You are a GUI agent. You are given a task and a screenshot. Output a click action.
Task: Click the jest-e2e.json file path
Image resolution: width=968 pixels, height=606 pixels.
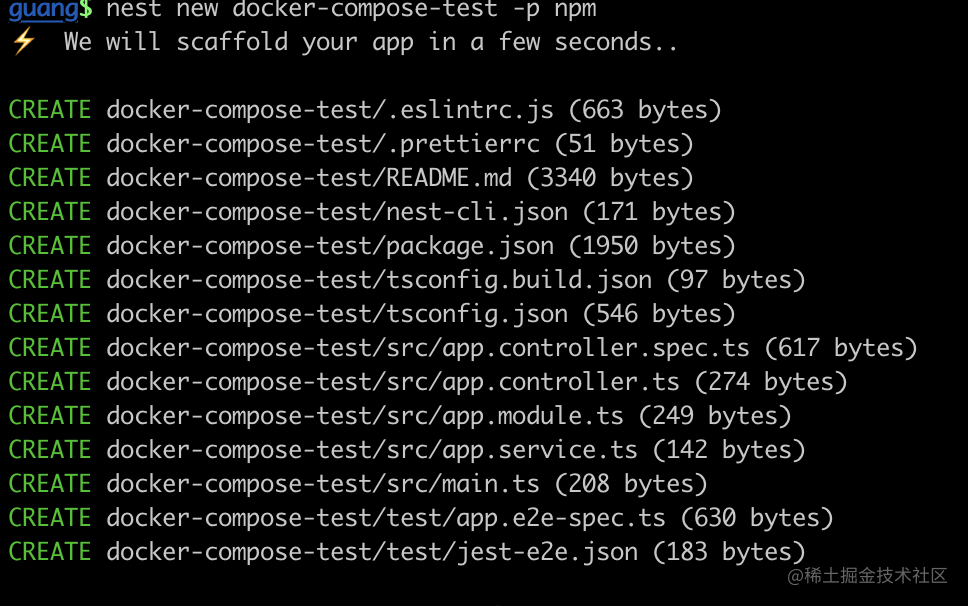tap(372, 552)
